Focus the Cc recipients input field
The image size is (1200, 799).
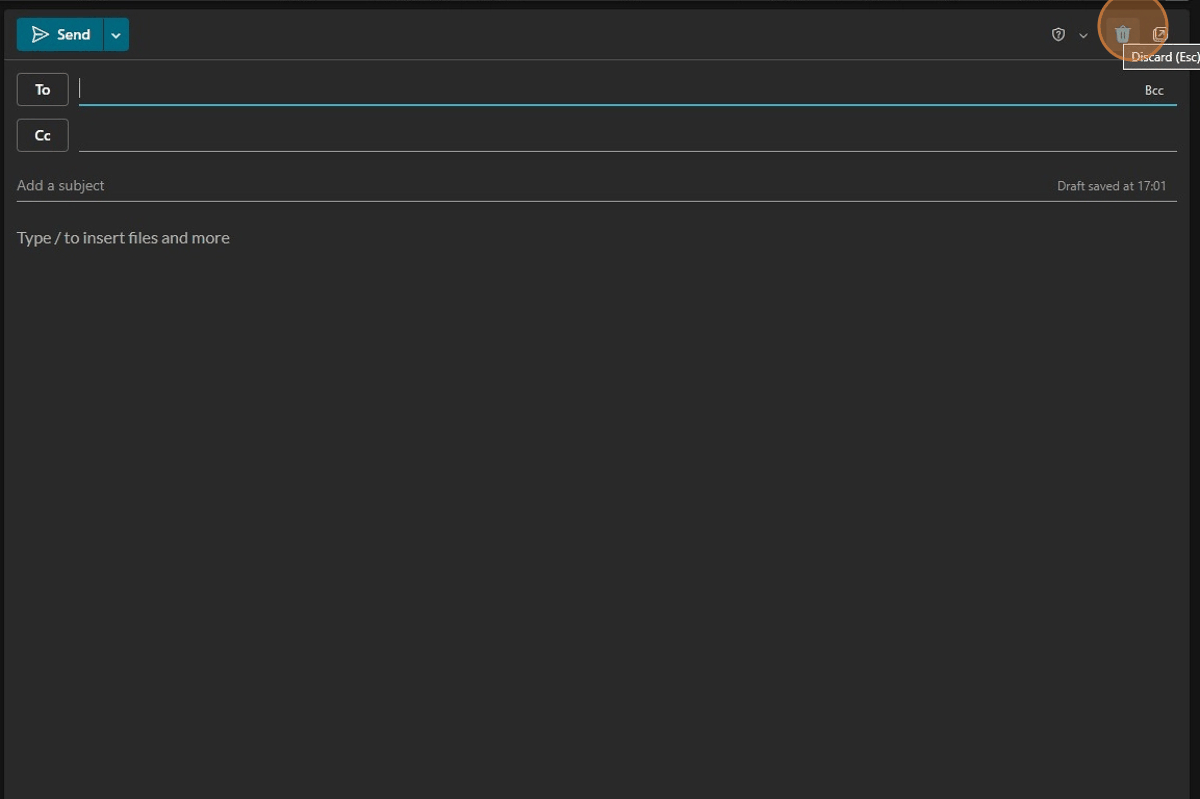tap(627, 135)
